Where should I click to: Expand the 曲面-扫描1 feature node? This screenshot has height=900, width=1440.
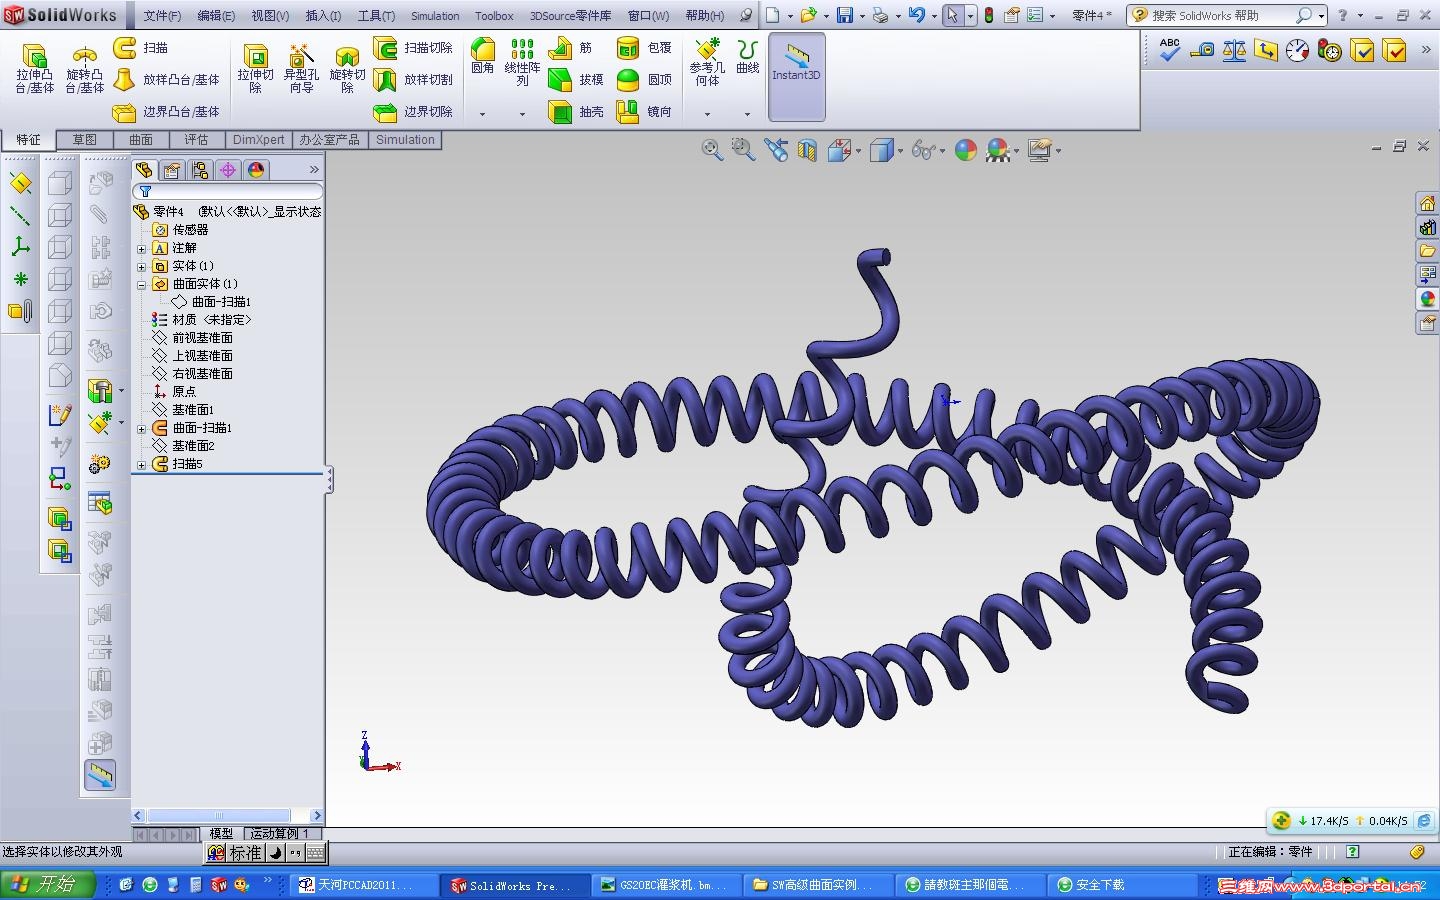[142, 428]
